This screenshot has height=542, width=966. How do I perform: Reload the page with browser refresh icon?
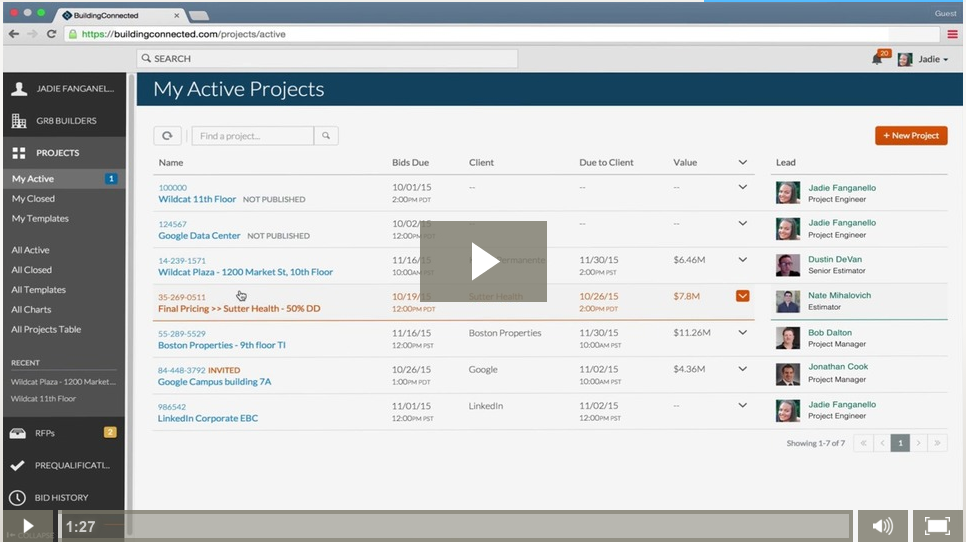pos(52,34)
